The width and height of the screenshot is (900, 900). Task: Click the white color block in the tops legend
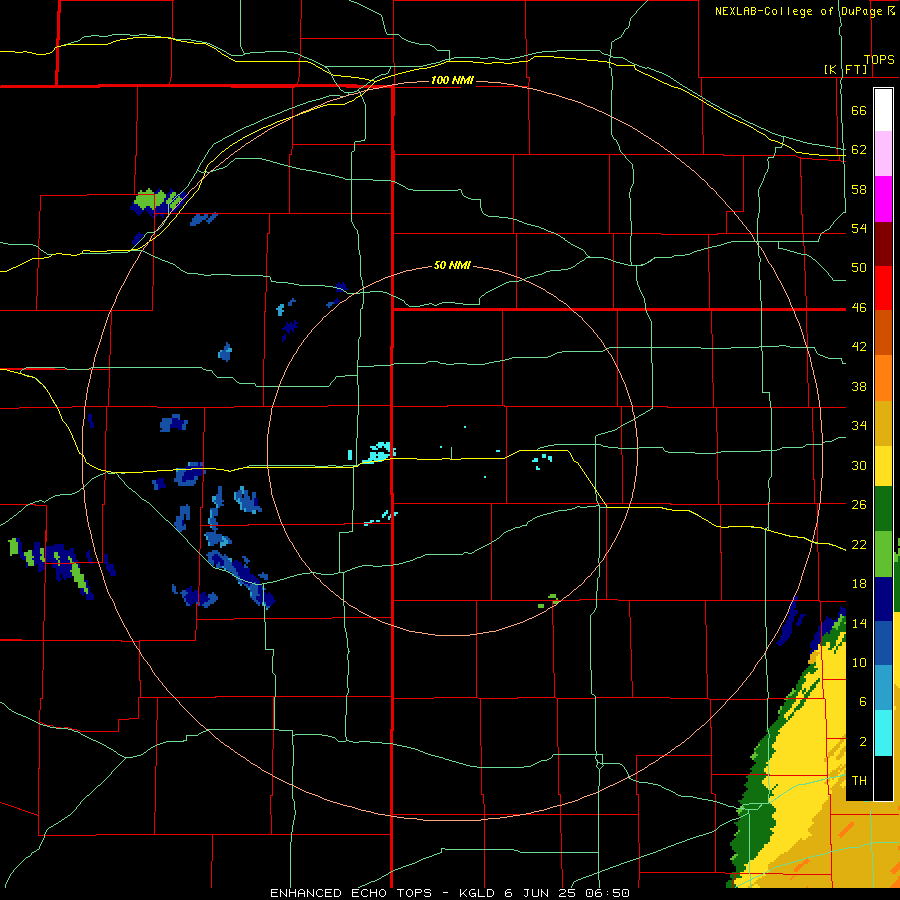click(883, 110)
